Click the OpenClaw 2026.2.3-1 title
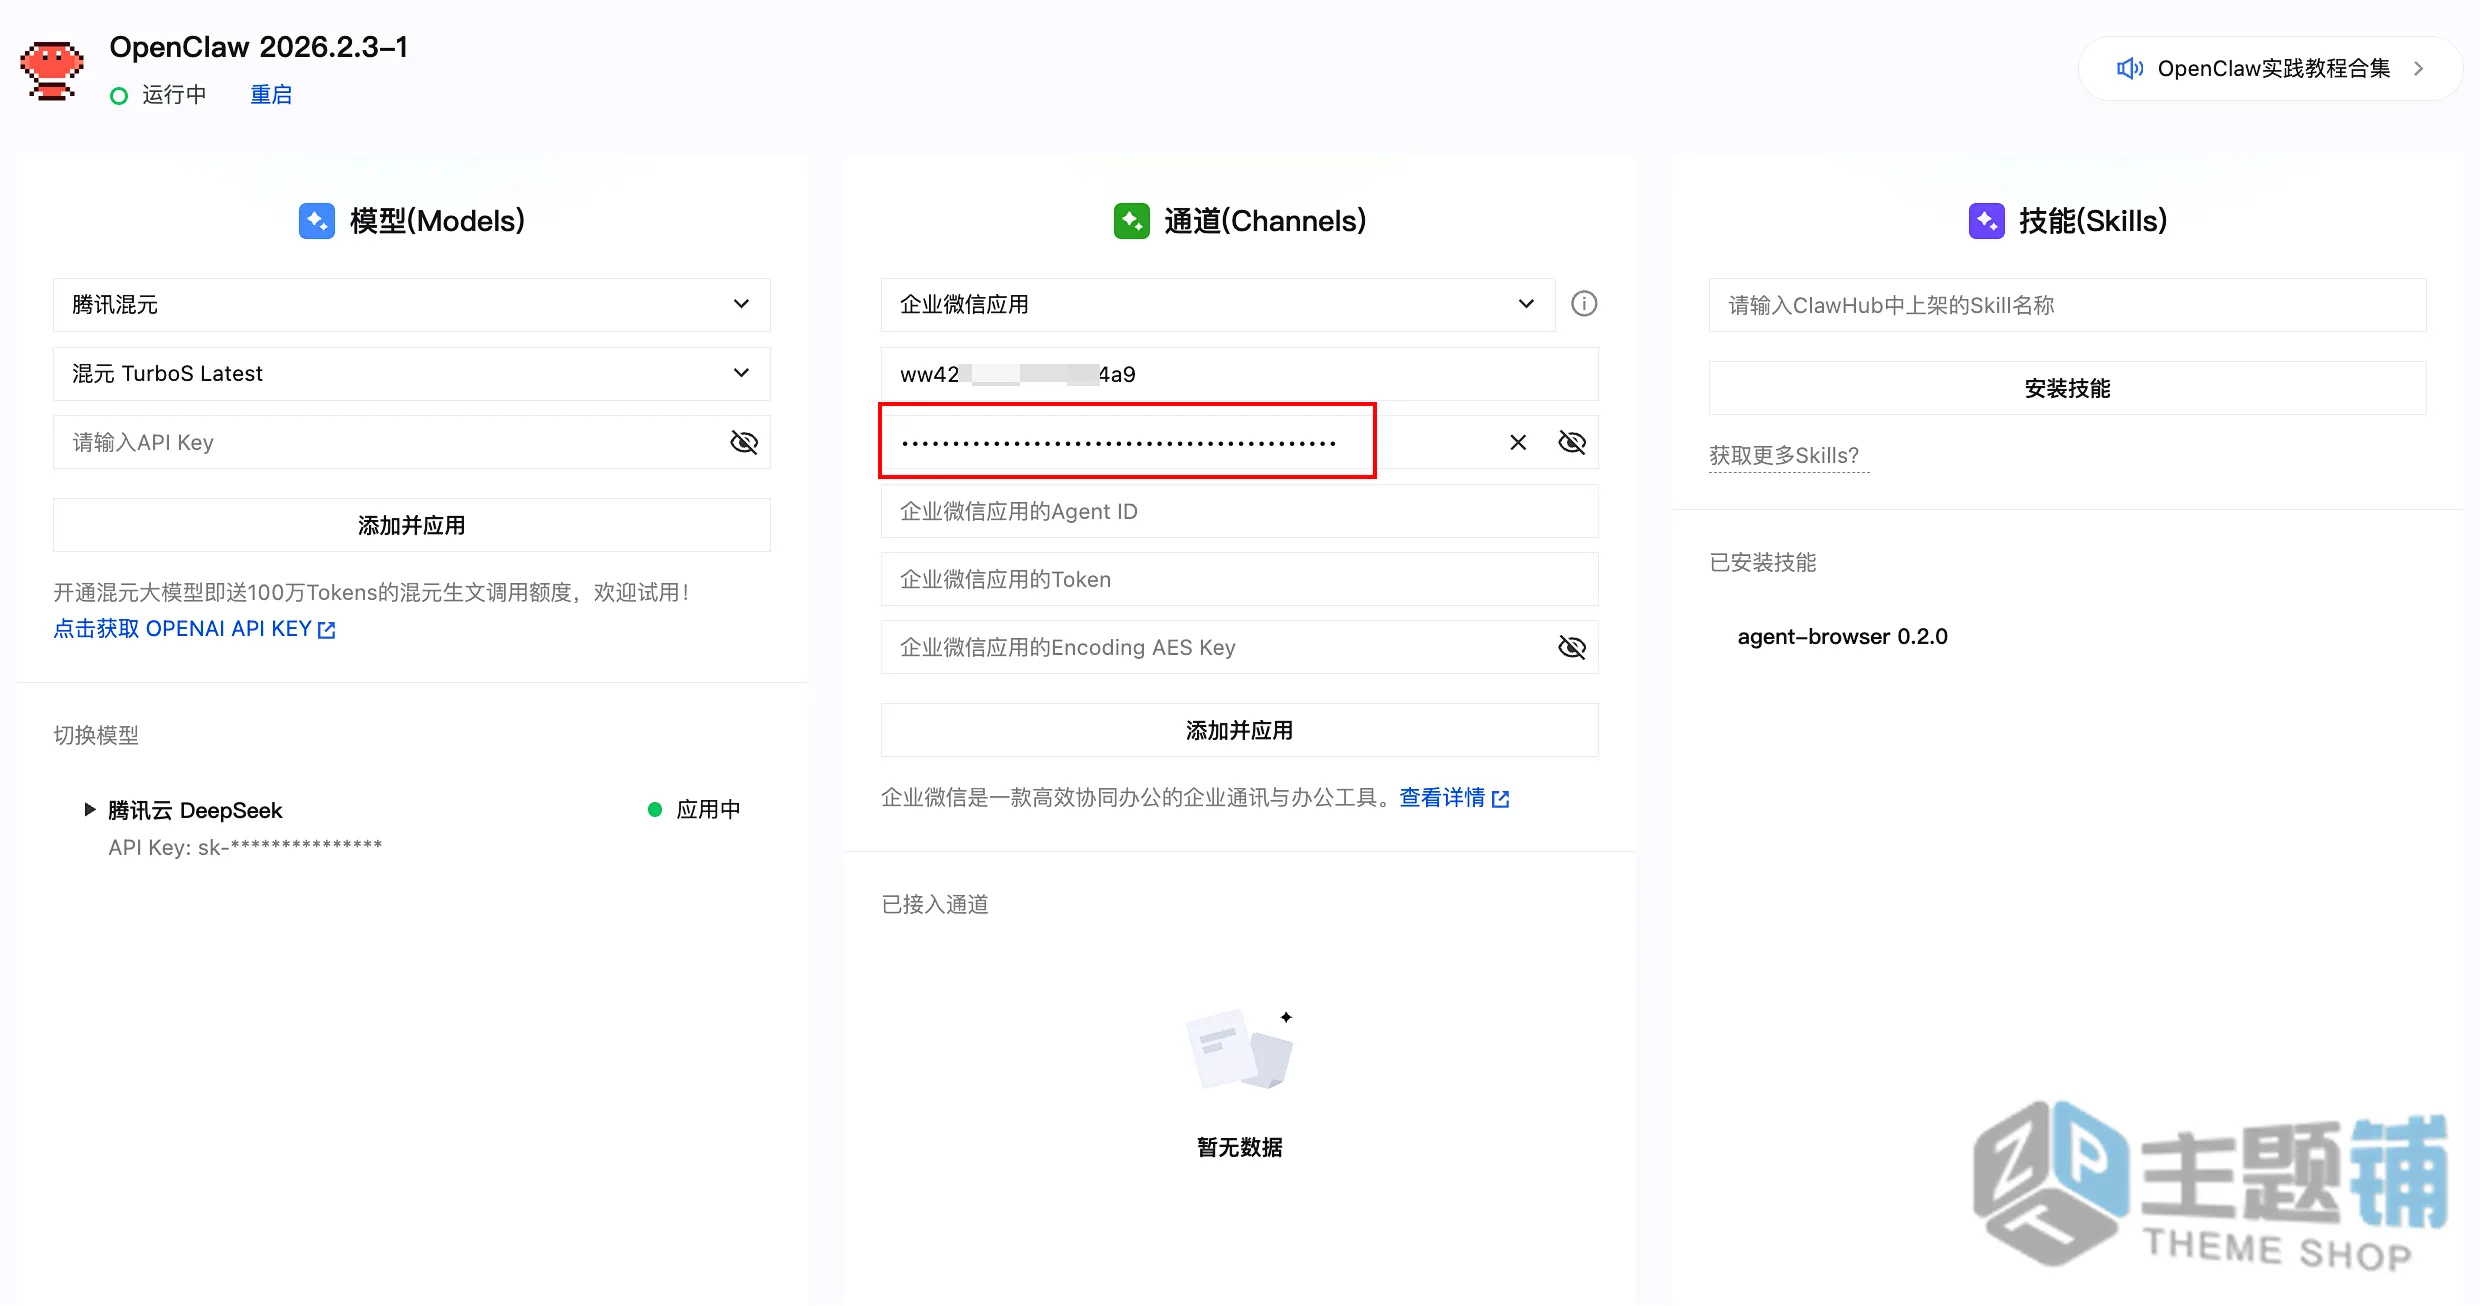Image resolution: width=2480 pixels, height=1306 pixels. (x=258, y=47)
